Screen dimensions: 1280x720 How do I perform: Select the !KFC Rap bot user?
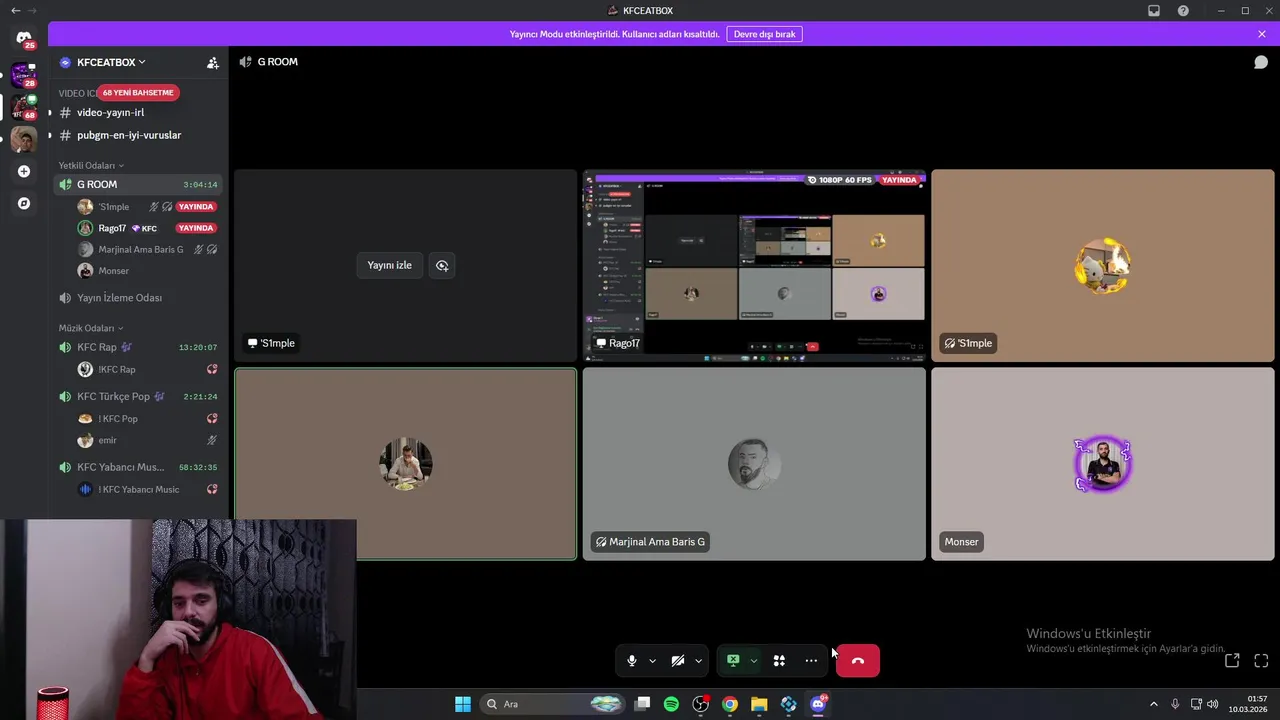(116, 370)
